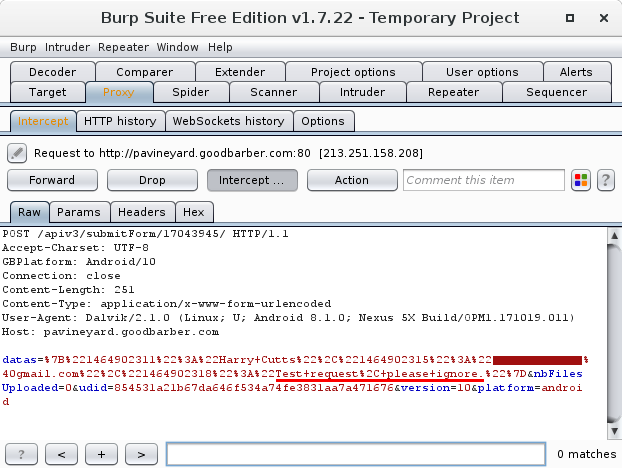This screenshot has width=622, height=468.
Task: Click the pencil edit icon beside request URL
Action: tap(17, 153)
